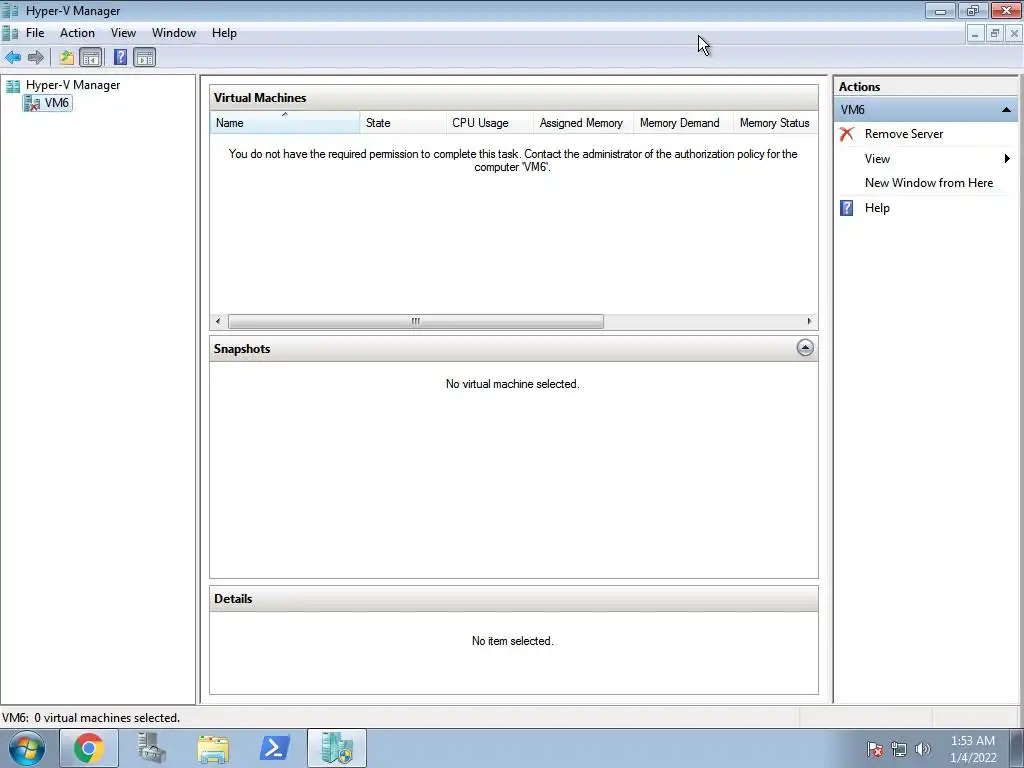The width and height of the screenshot is (1024, 768).
Task: Click the scroll left arrow in Virtual Machines
Action: (x=218, y=321)
